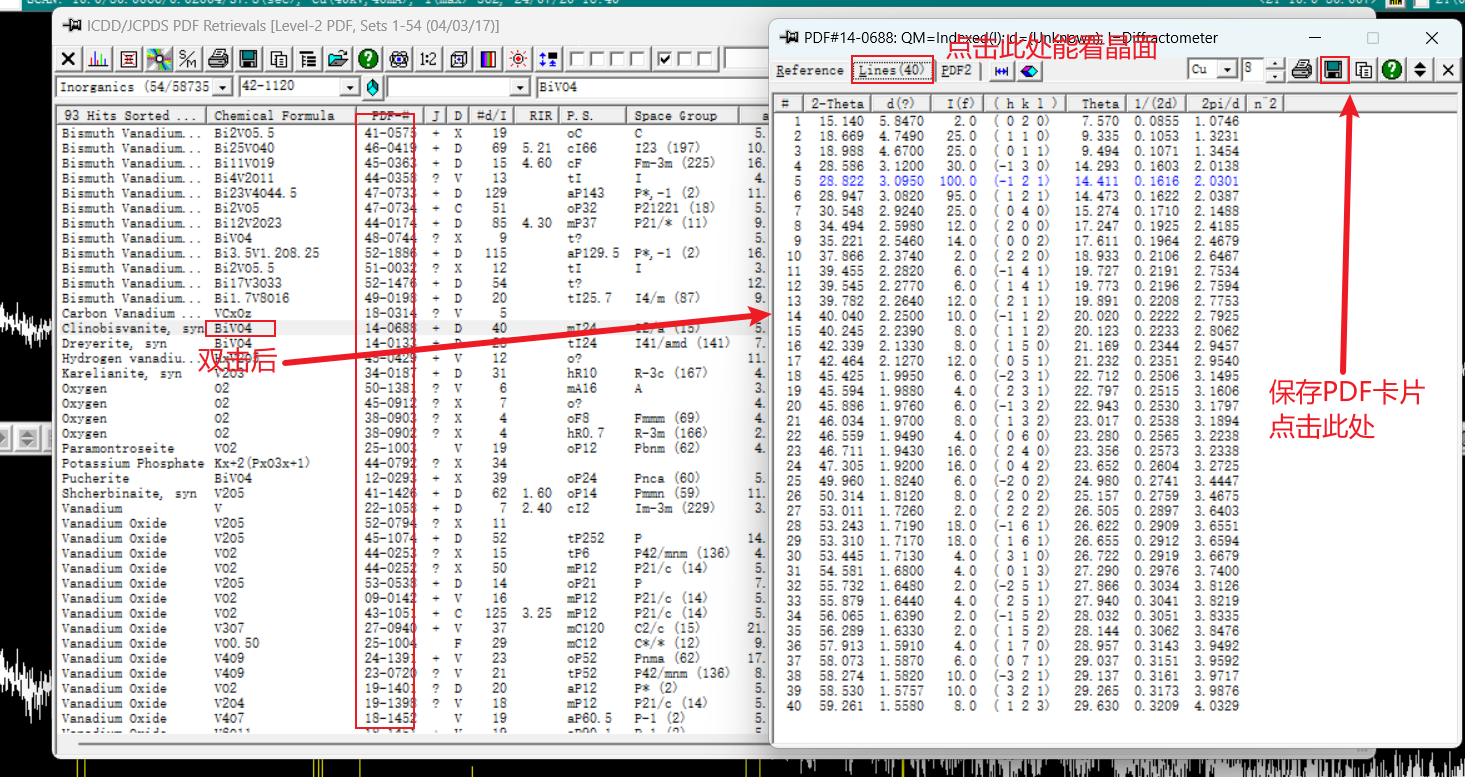Image resolution: width=1465 pixels, height=777 pixels.
Task: Click the colored crystal icon beside the PDF2 tab
Action: click(1029, 71)
